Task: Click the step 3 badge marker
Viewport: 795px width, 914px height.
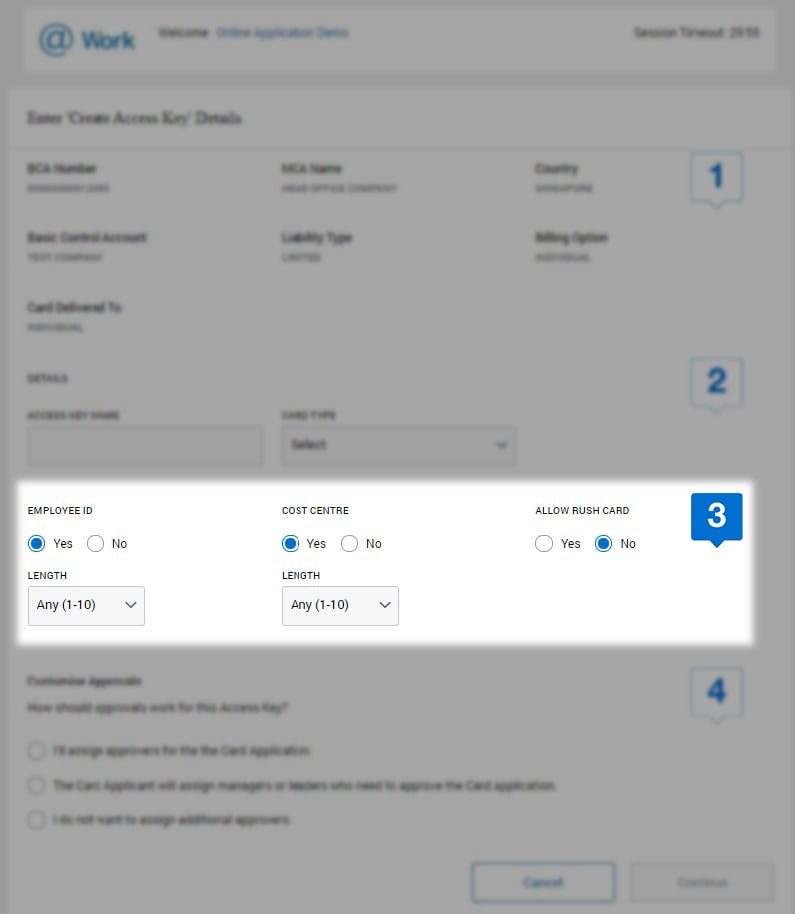Action: click(x=716, y=516)
